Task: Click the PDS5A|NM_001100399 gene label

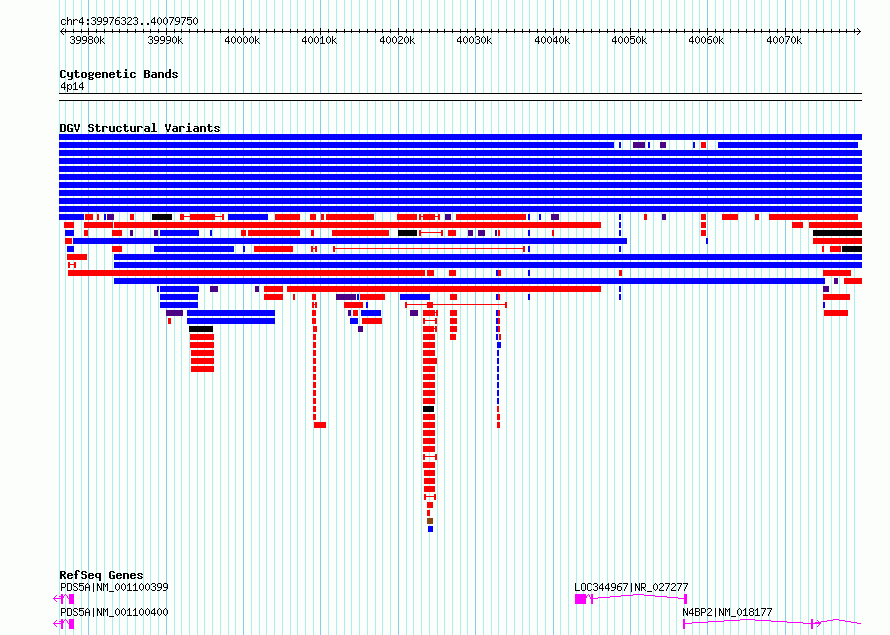Action: click(x=114, y=587)
